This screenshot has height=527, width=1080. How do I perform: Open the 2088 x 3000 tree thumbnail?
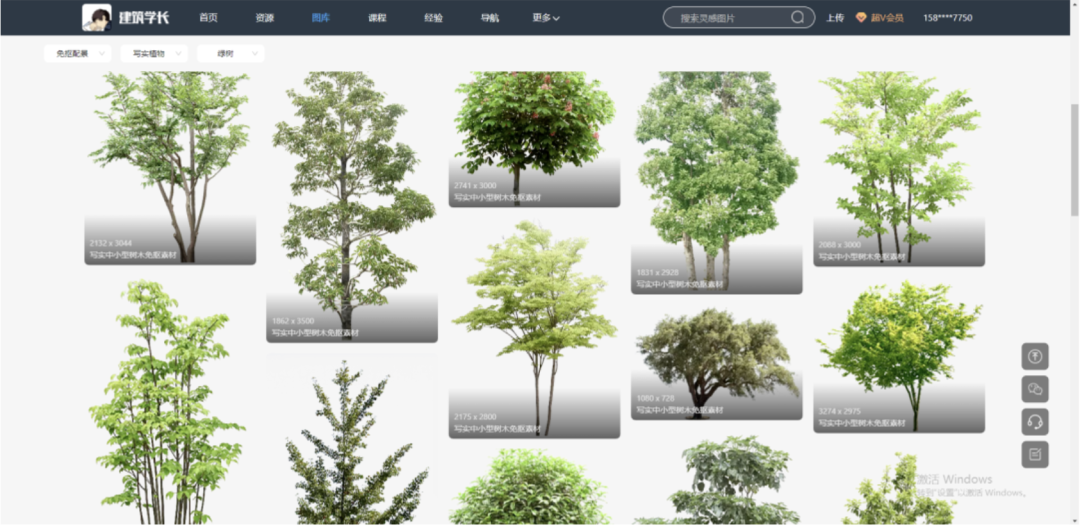pyautogui.click(x=899, y=169)
